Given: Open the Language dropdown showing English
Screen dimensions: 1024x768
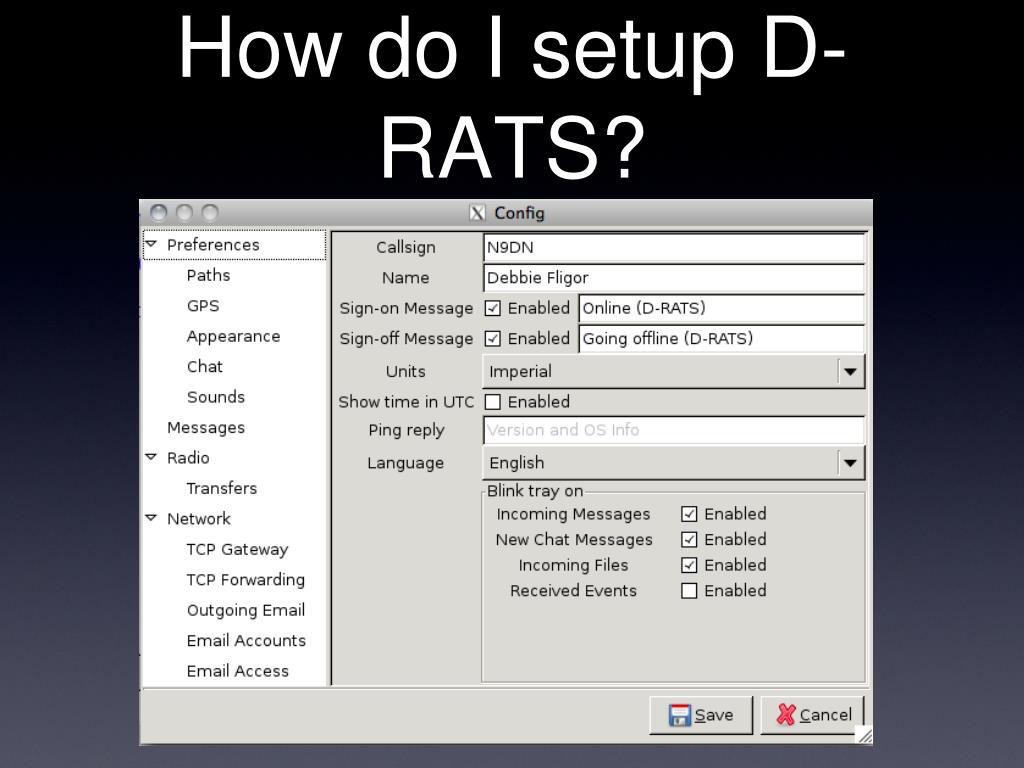Looking at the screenshot, I should click(x=673, y=463).
